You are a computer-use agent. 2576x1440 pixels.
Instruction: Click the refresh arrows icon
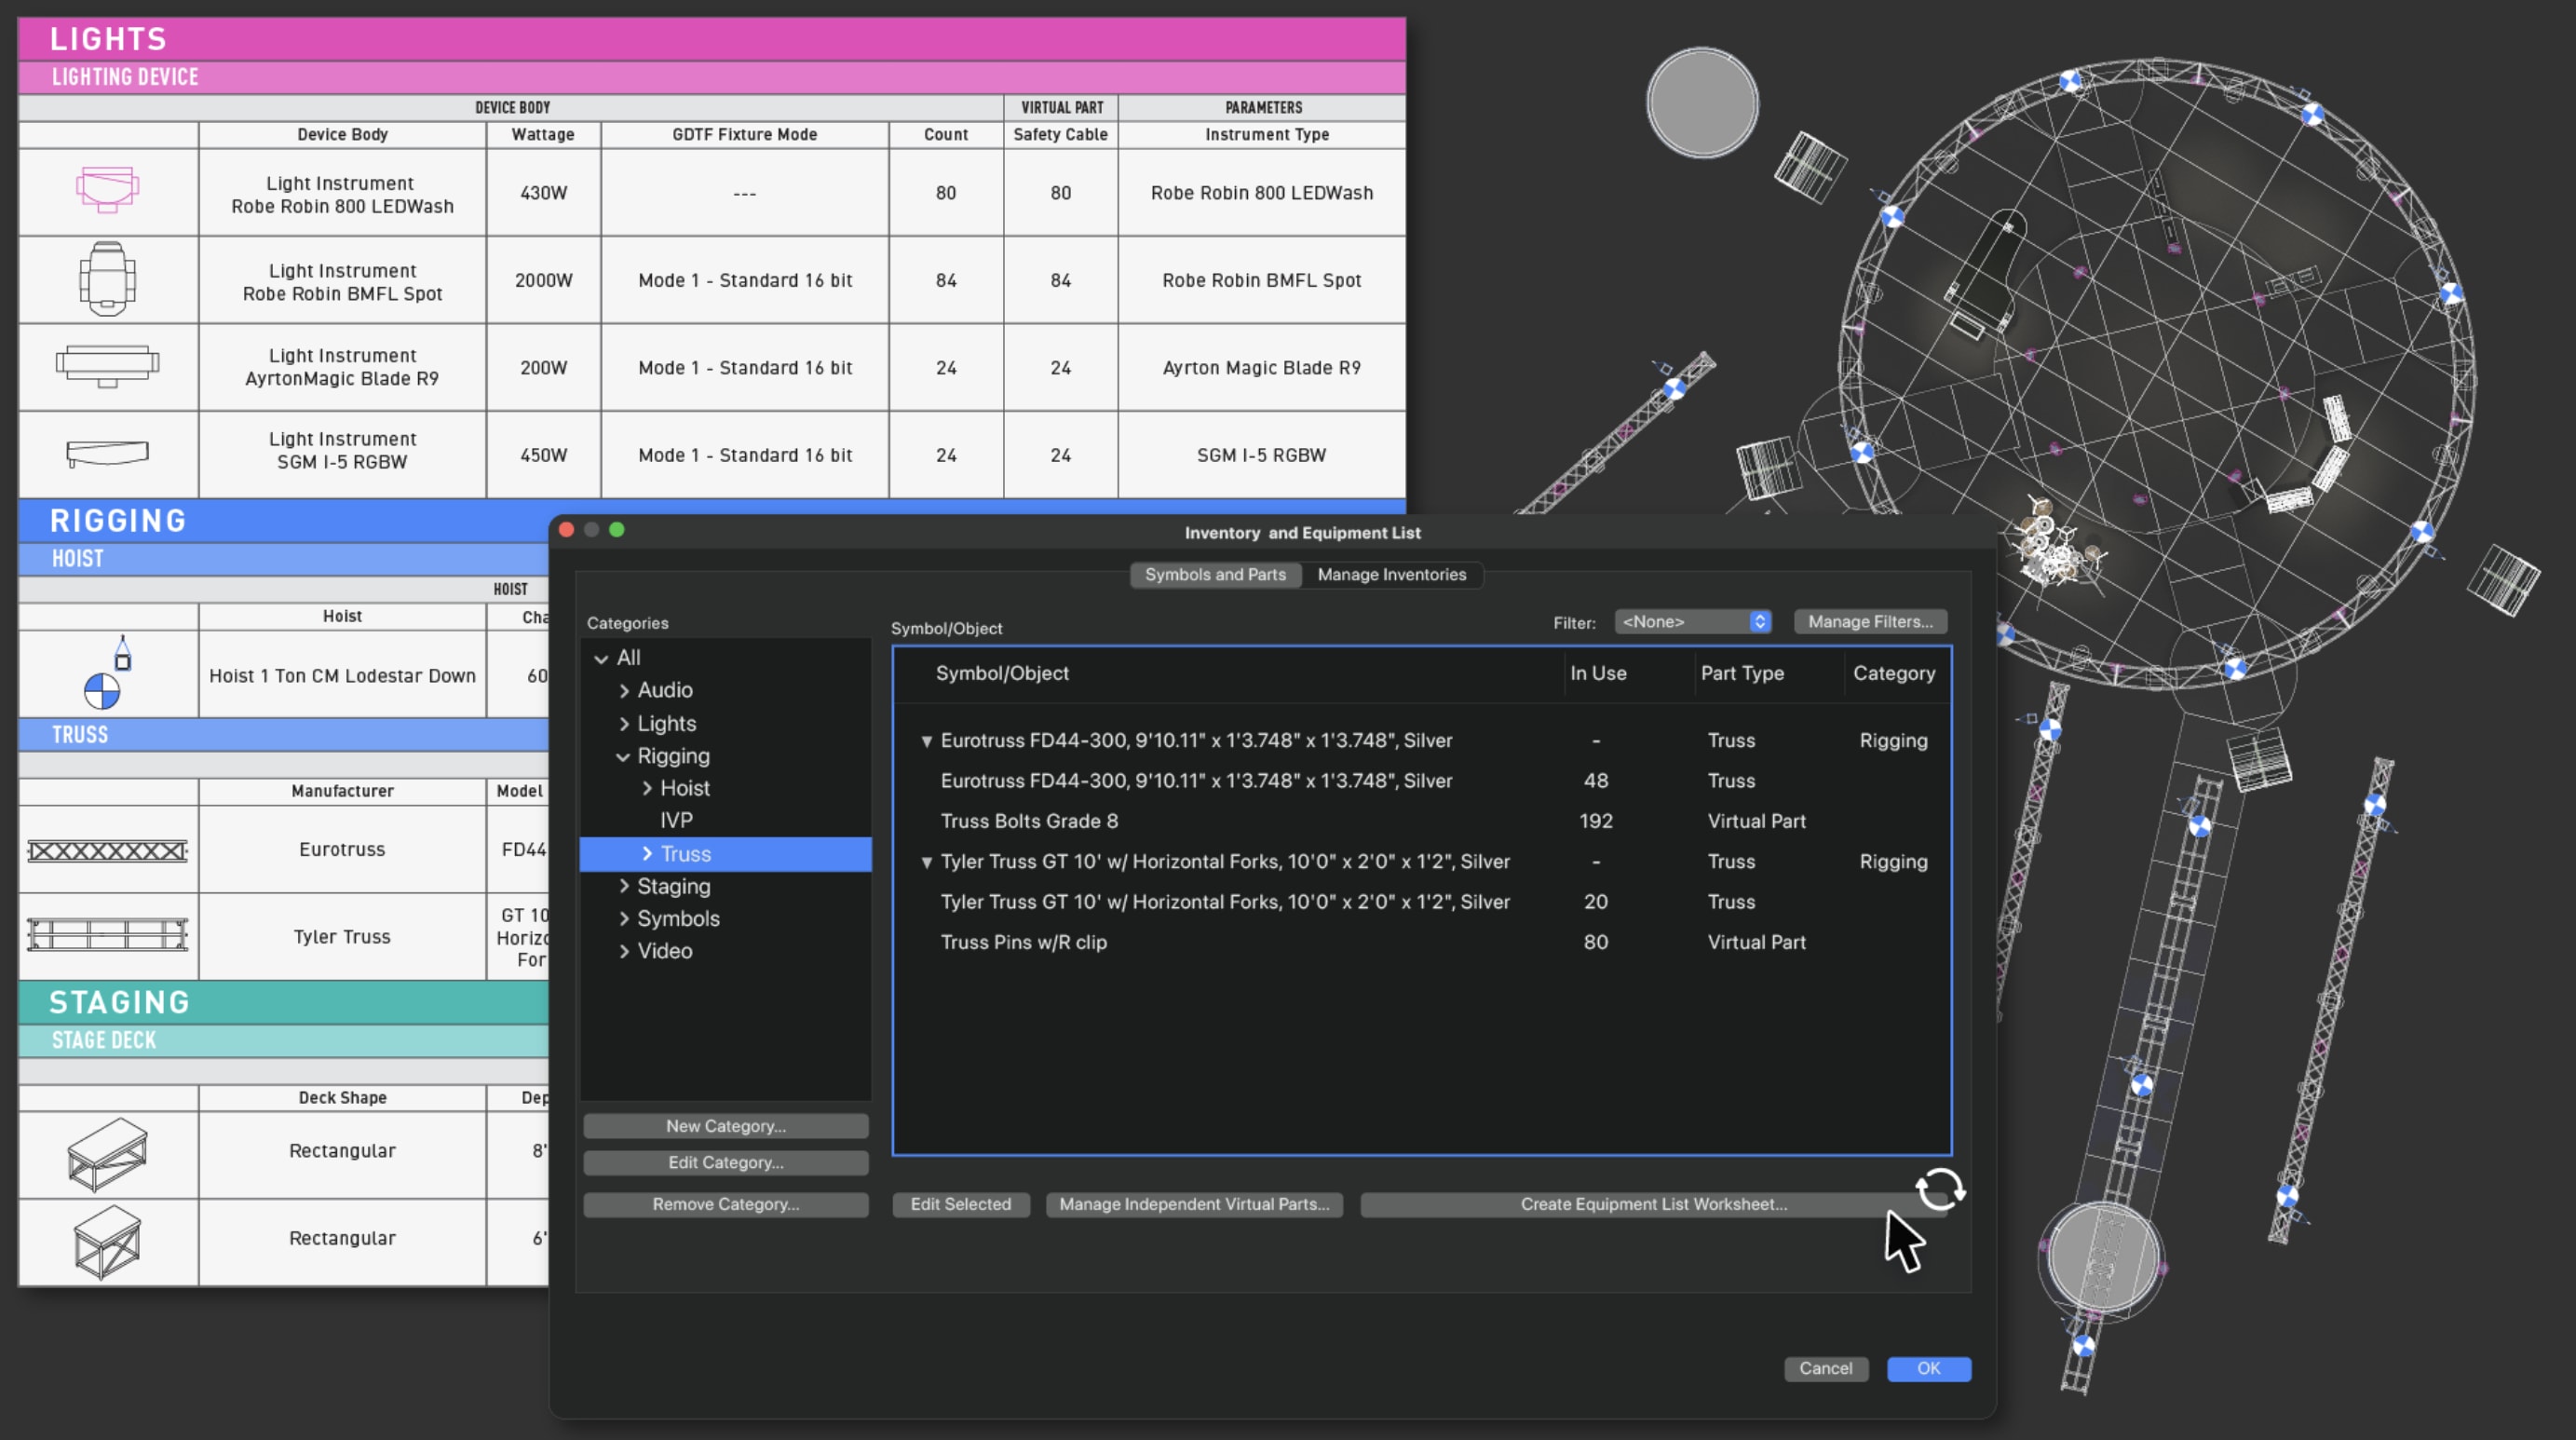[1940, 1190]
